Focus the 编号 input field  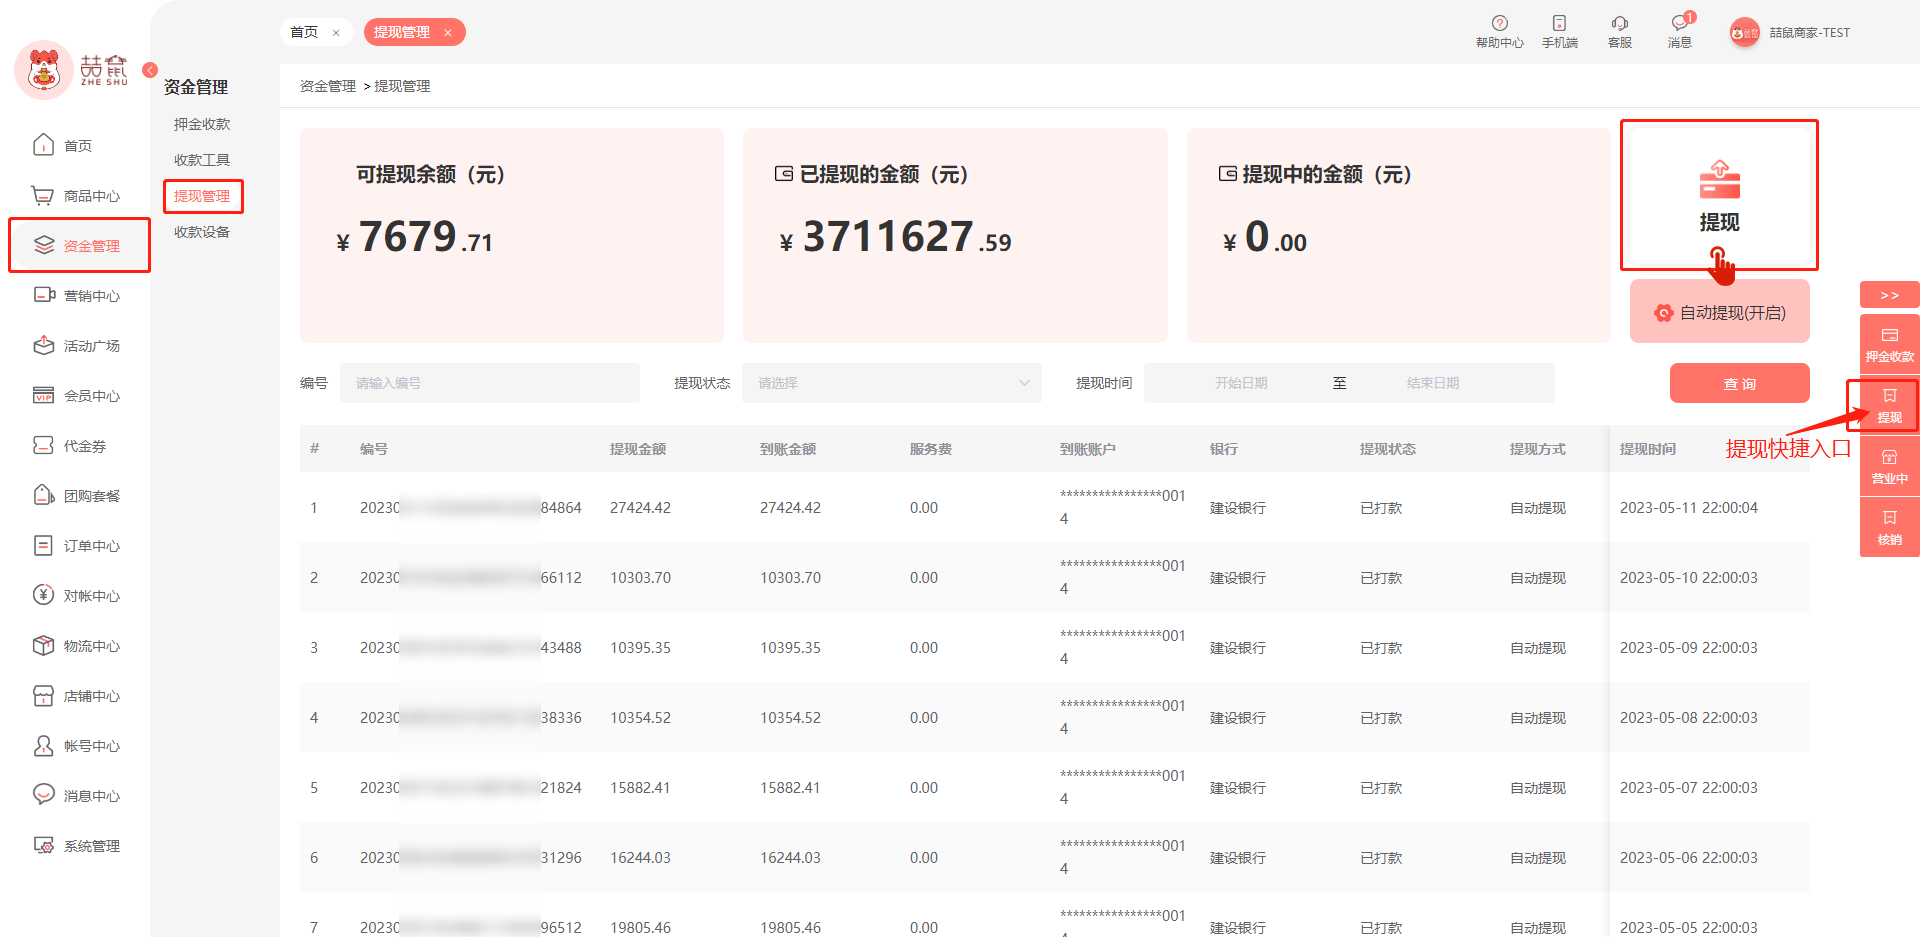coord(490,383)
